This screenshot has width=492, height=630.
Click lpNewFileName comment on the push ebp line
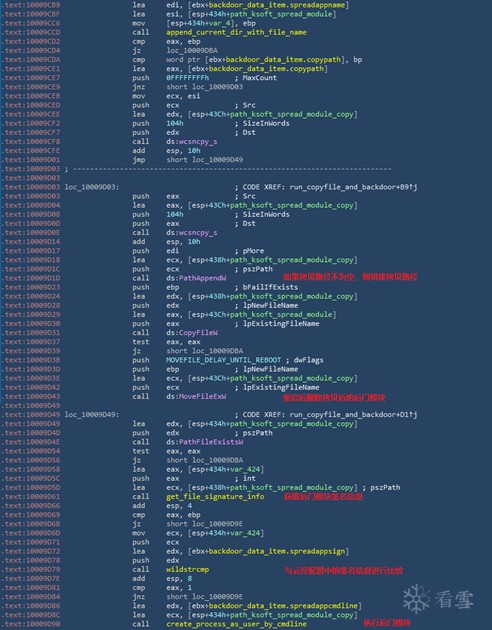pyautogui.click(x=270, y=369)
